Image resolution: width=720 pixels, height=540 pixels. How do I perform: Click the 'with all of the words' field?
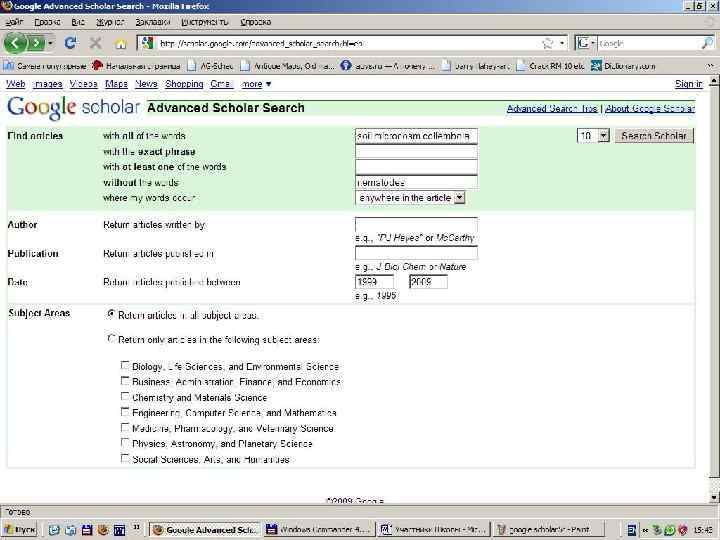click(x=416, y=136)
